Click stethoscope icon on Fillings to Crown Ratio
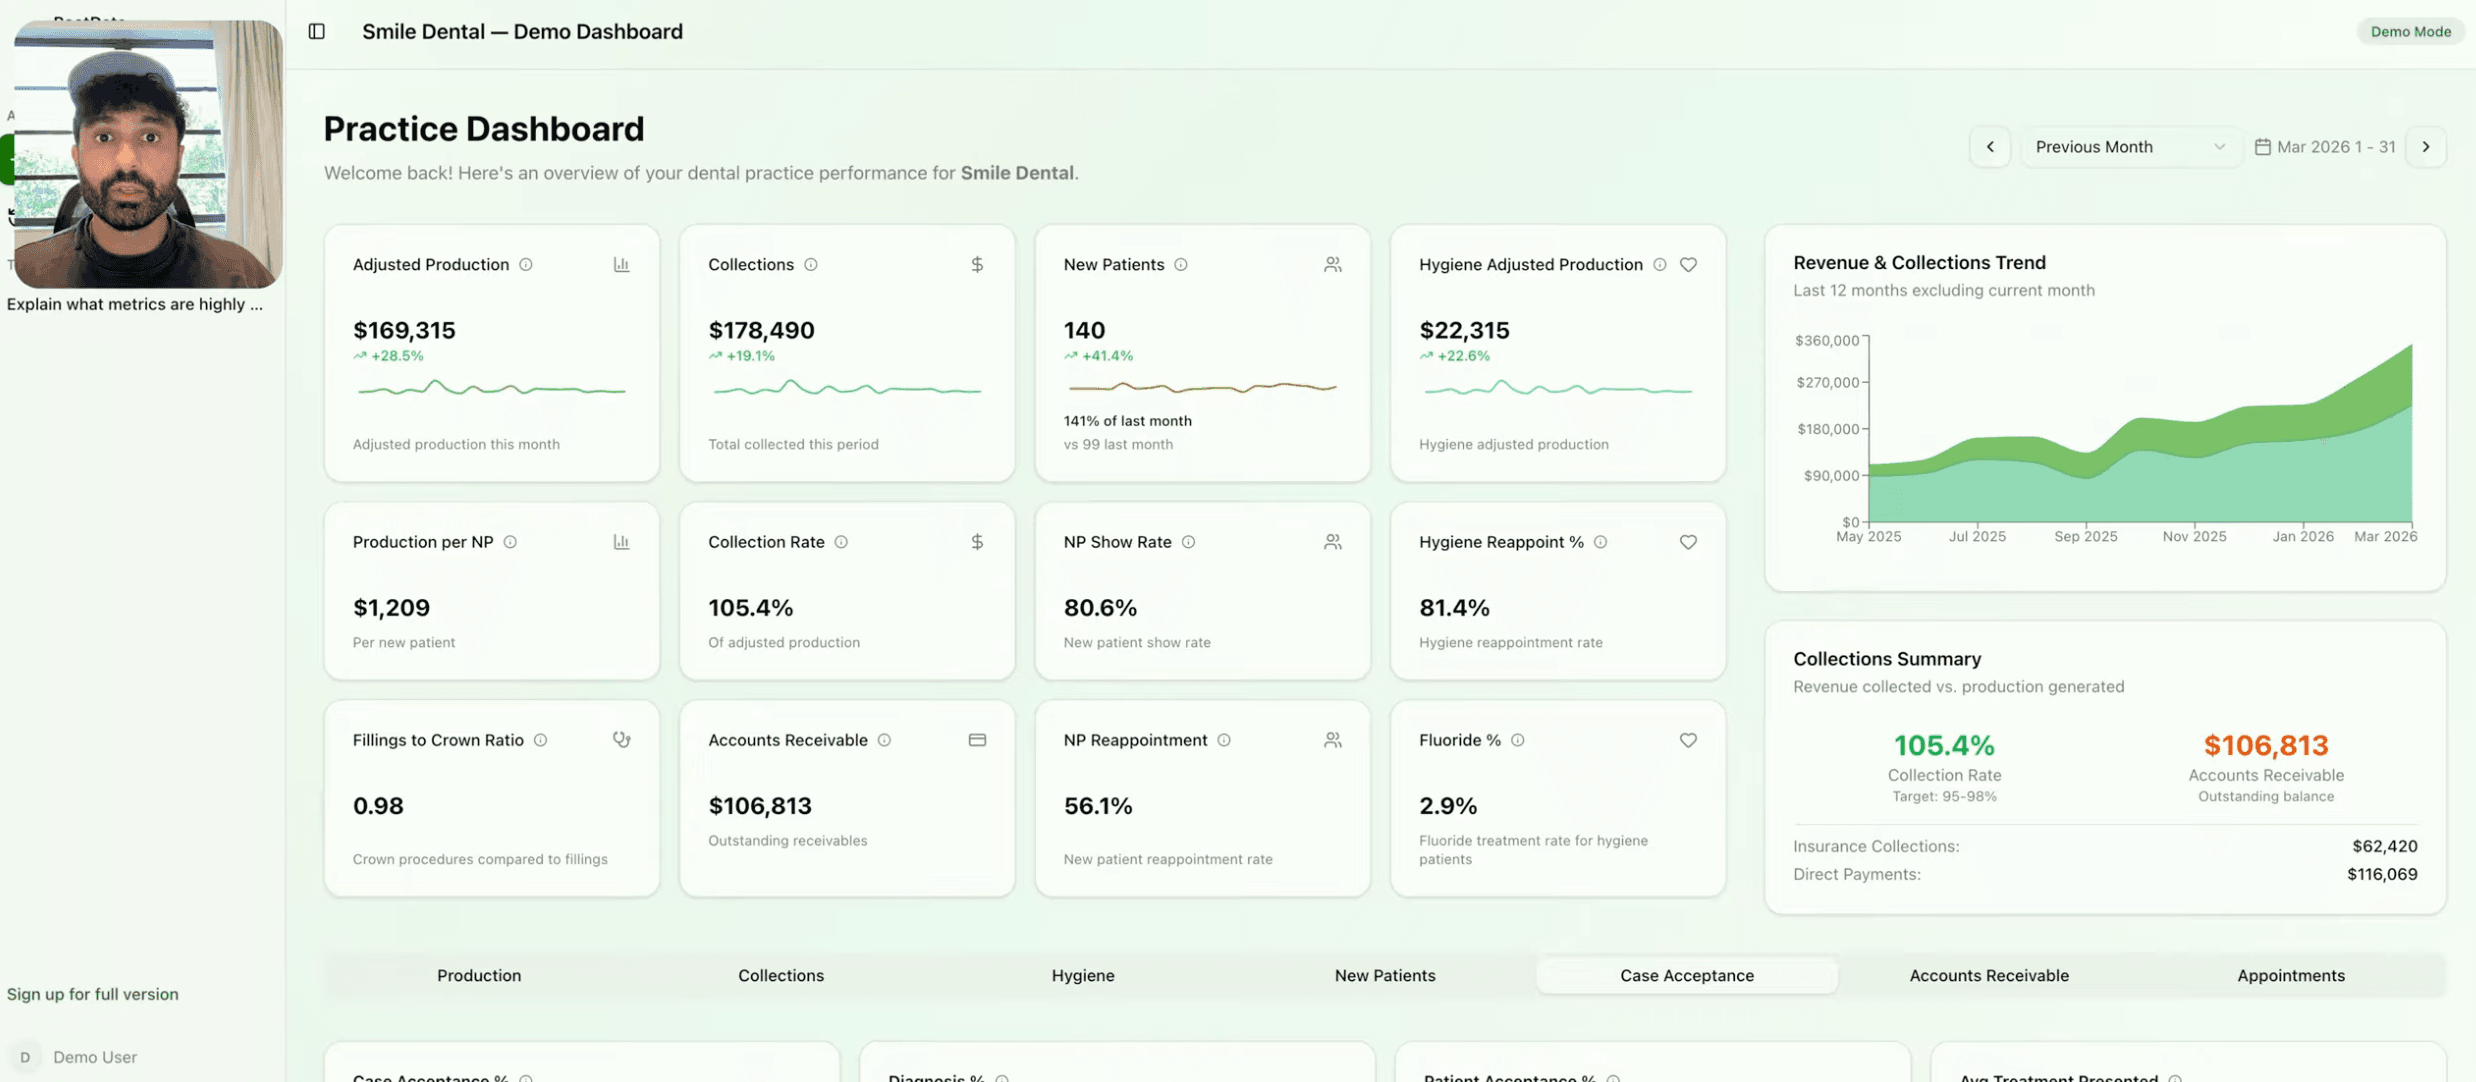This screenshot has width=2476, height=1082. pyautogui.click(x=621, y=740)
